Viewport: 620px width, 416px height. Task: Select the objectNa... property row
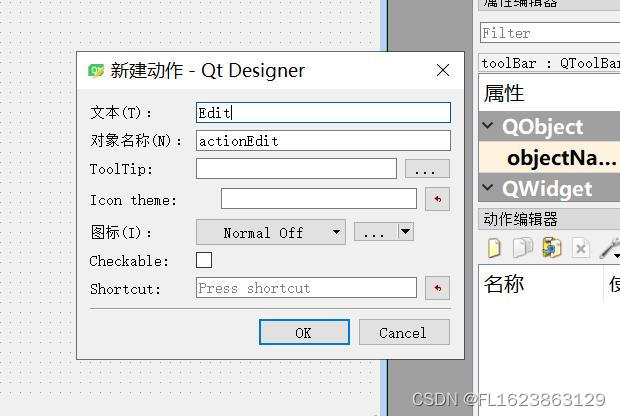point(549,158)
